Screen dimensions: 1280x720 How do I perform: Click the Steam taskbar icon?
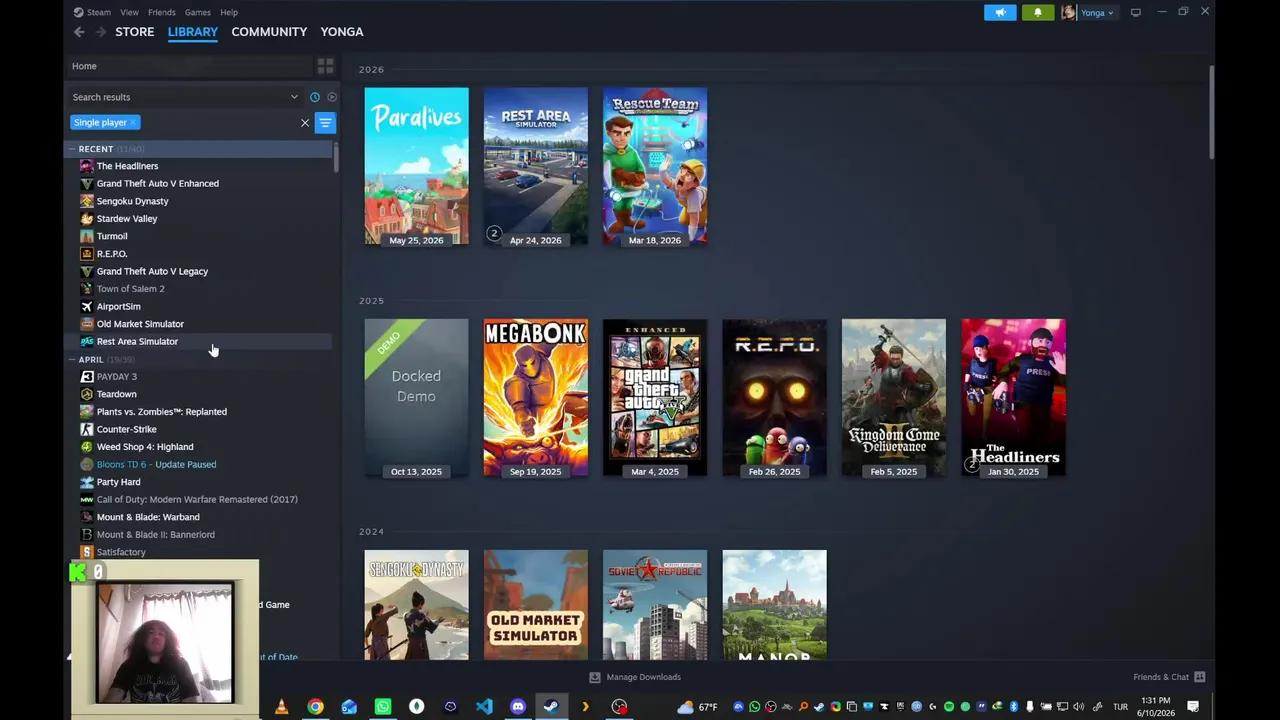pos(551,707)
